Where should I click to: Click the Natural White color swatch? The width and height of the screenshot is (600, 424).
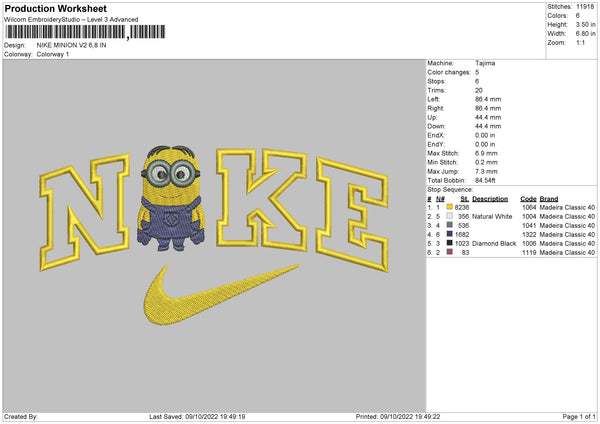[449, 216]
